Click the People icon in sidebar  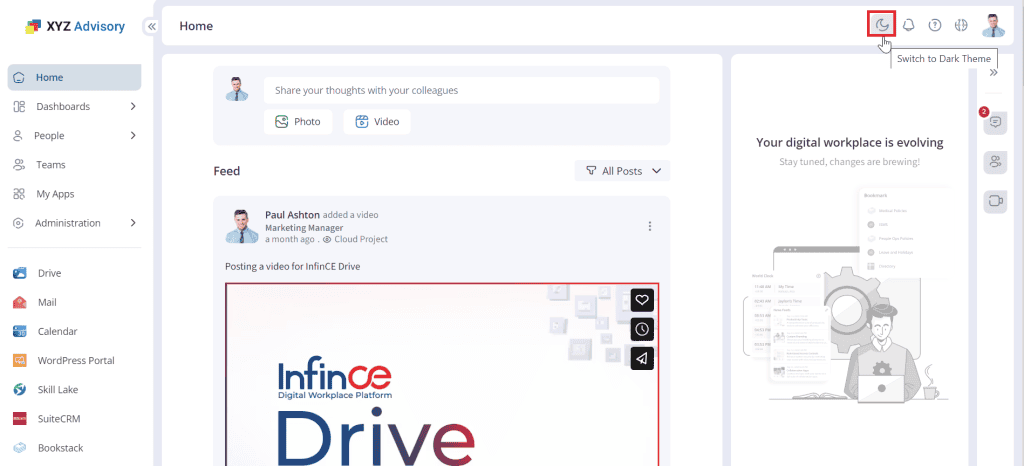[x=19, y=136]
